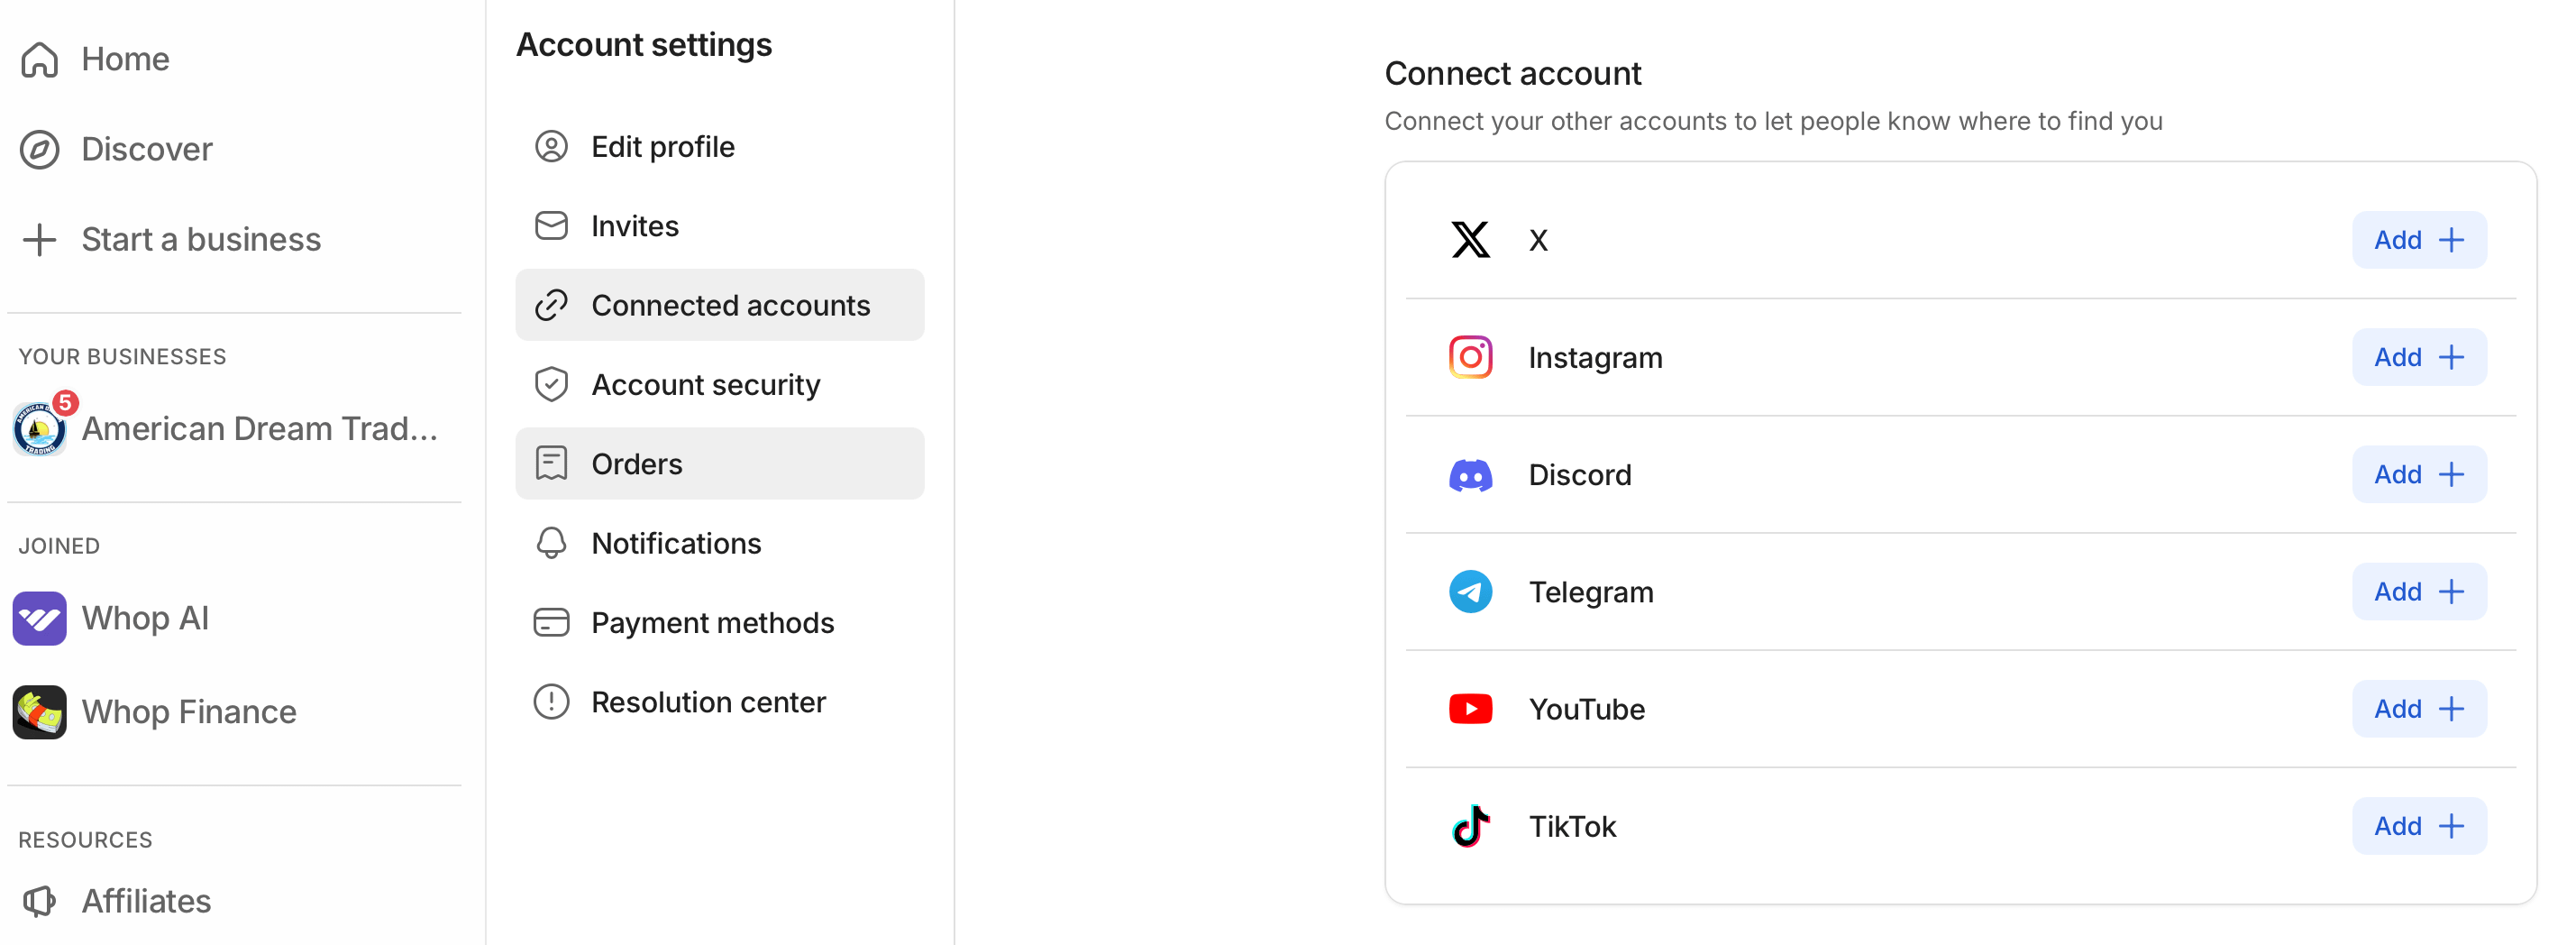Open Notifications settings
The width and height of the screenshot is (2576, 945).
(x=720, y=543)
